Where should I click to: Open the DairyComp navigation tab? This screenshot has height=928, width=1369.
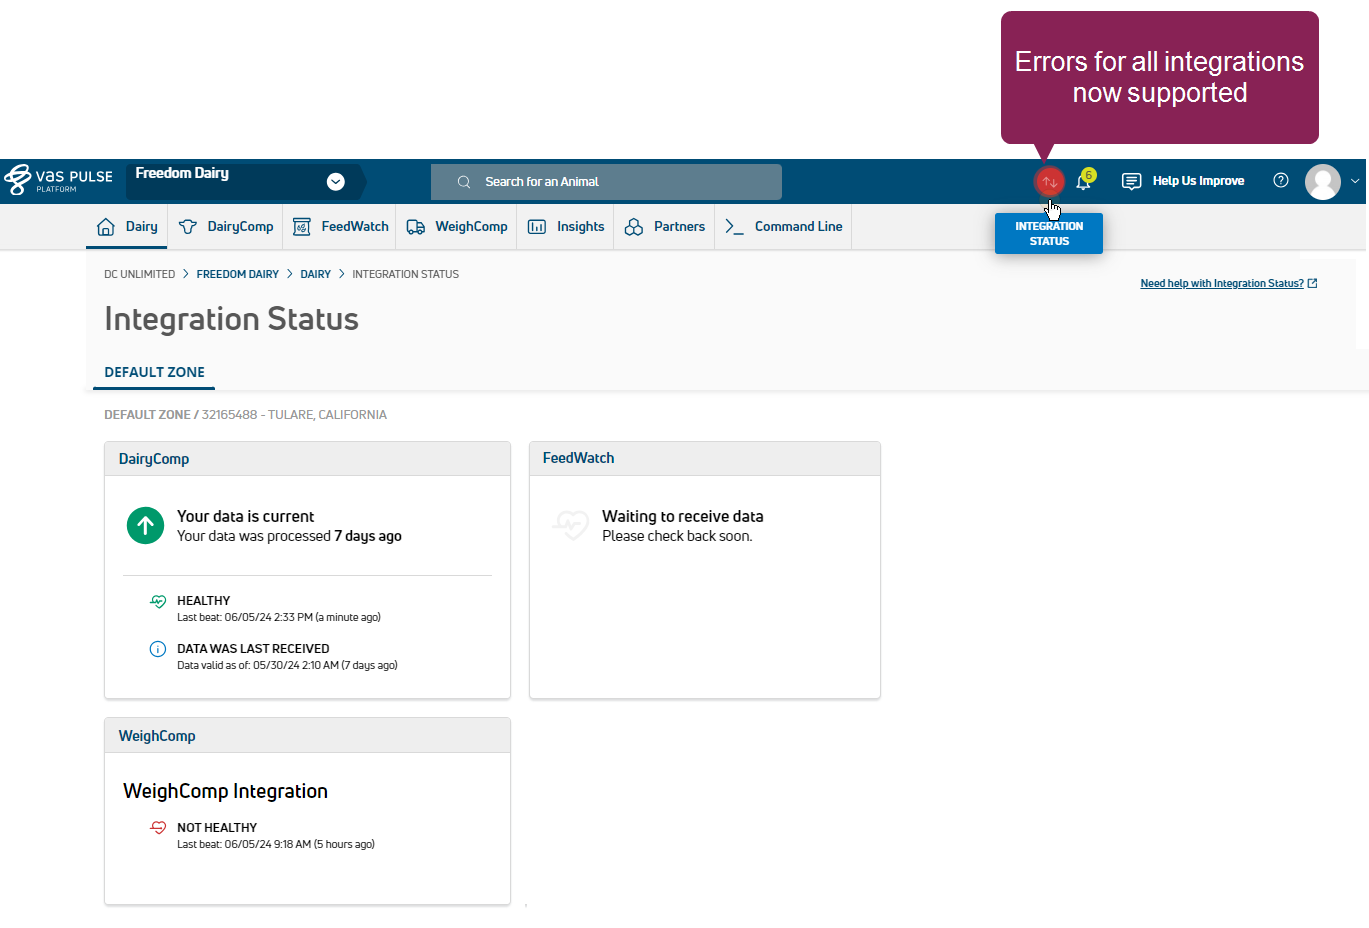[226, 227]
